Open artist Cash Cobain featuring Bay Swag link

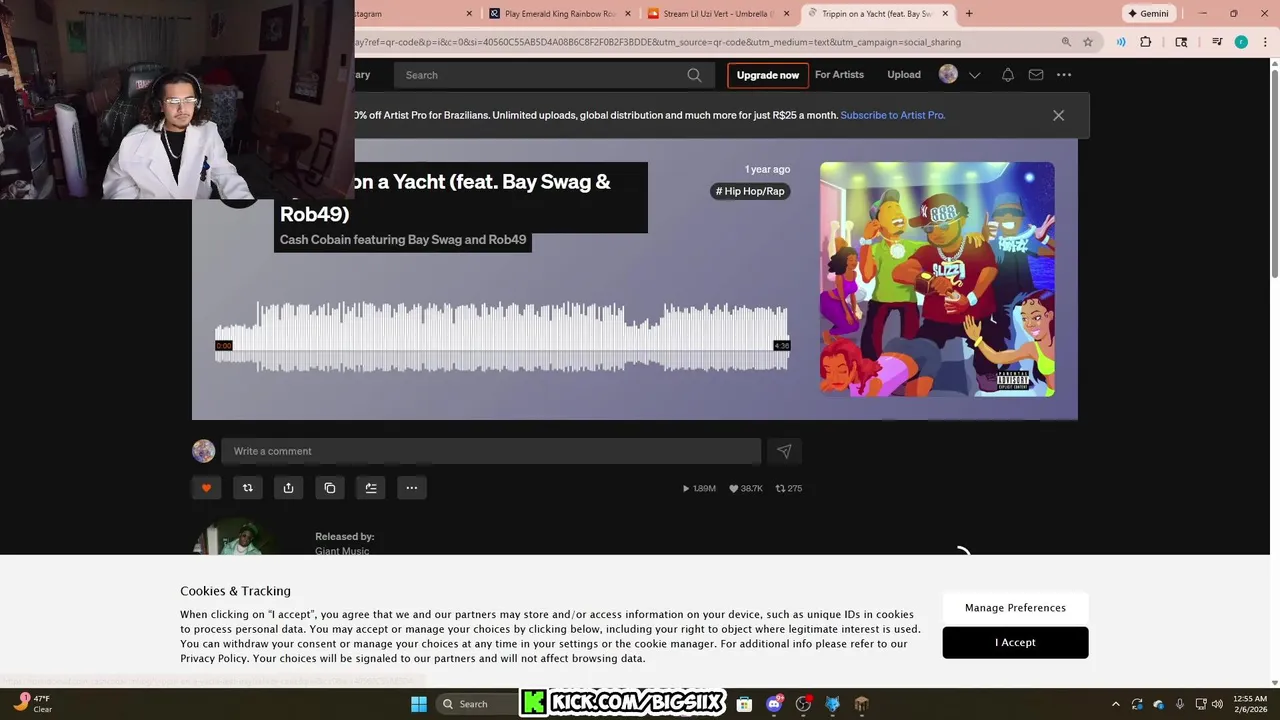click(403, 240)
